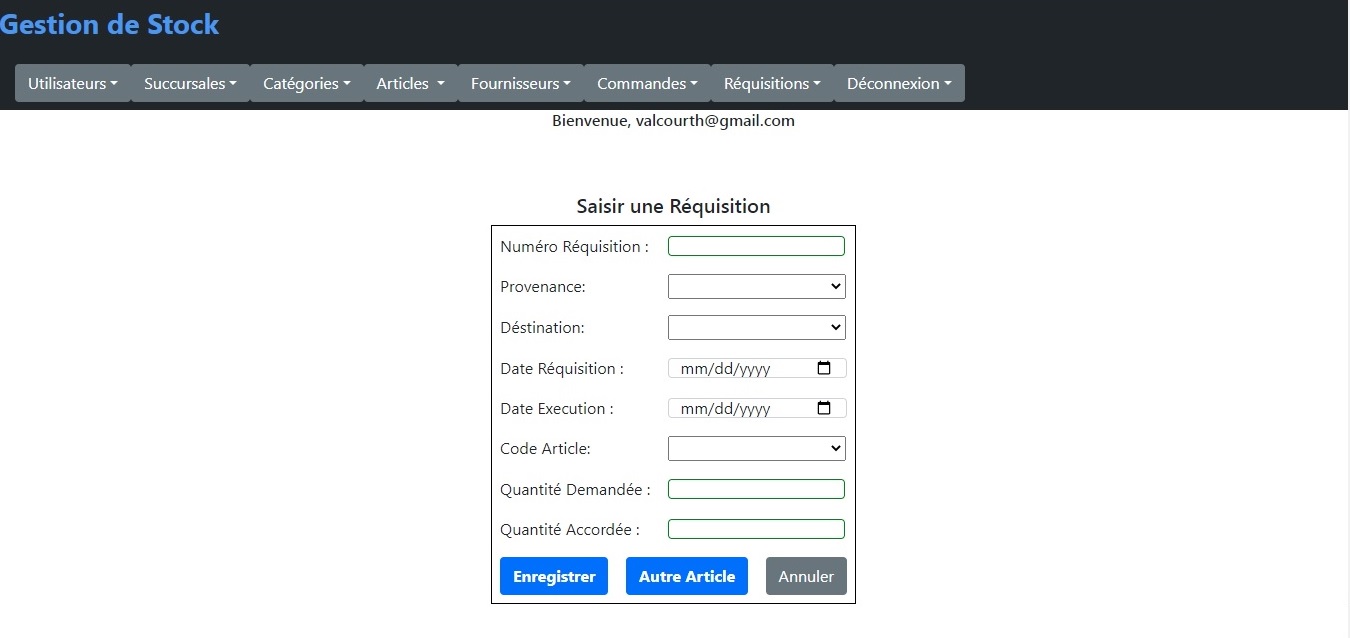1350x638 pixels.
Task: Go to Gestion de Stock home link
Action: (109, 24)
